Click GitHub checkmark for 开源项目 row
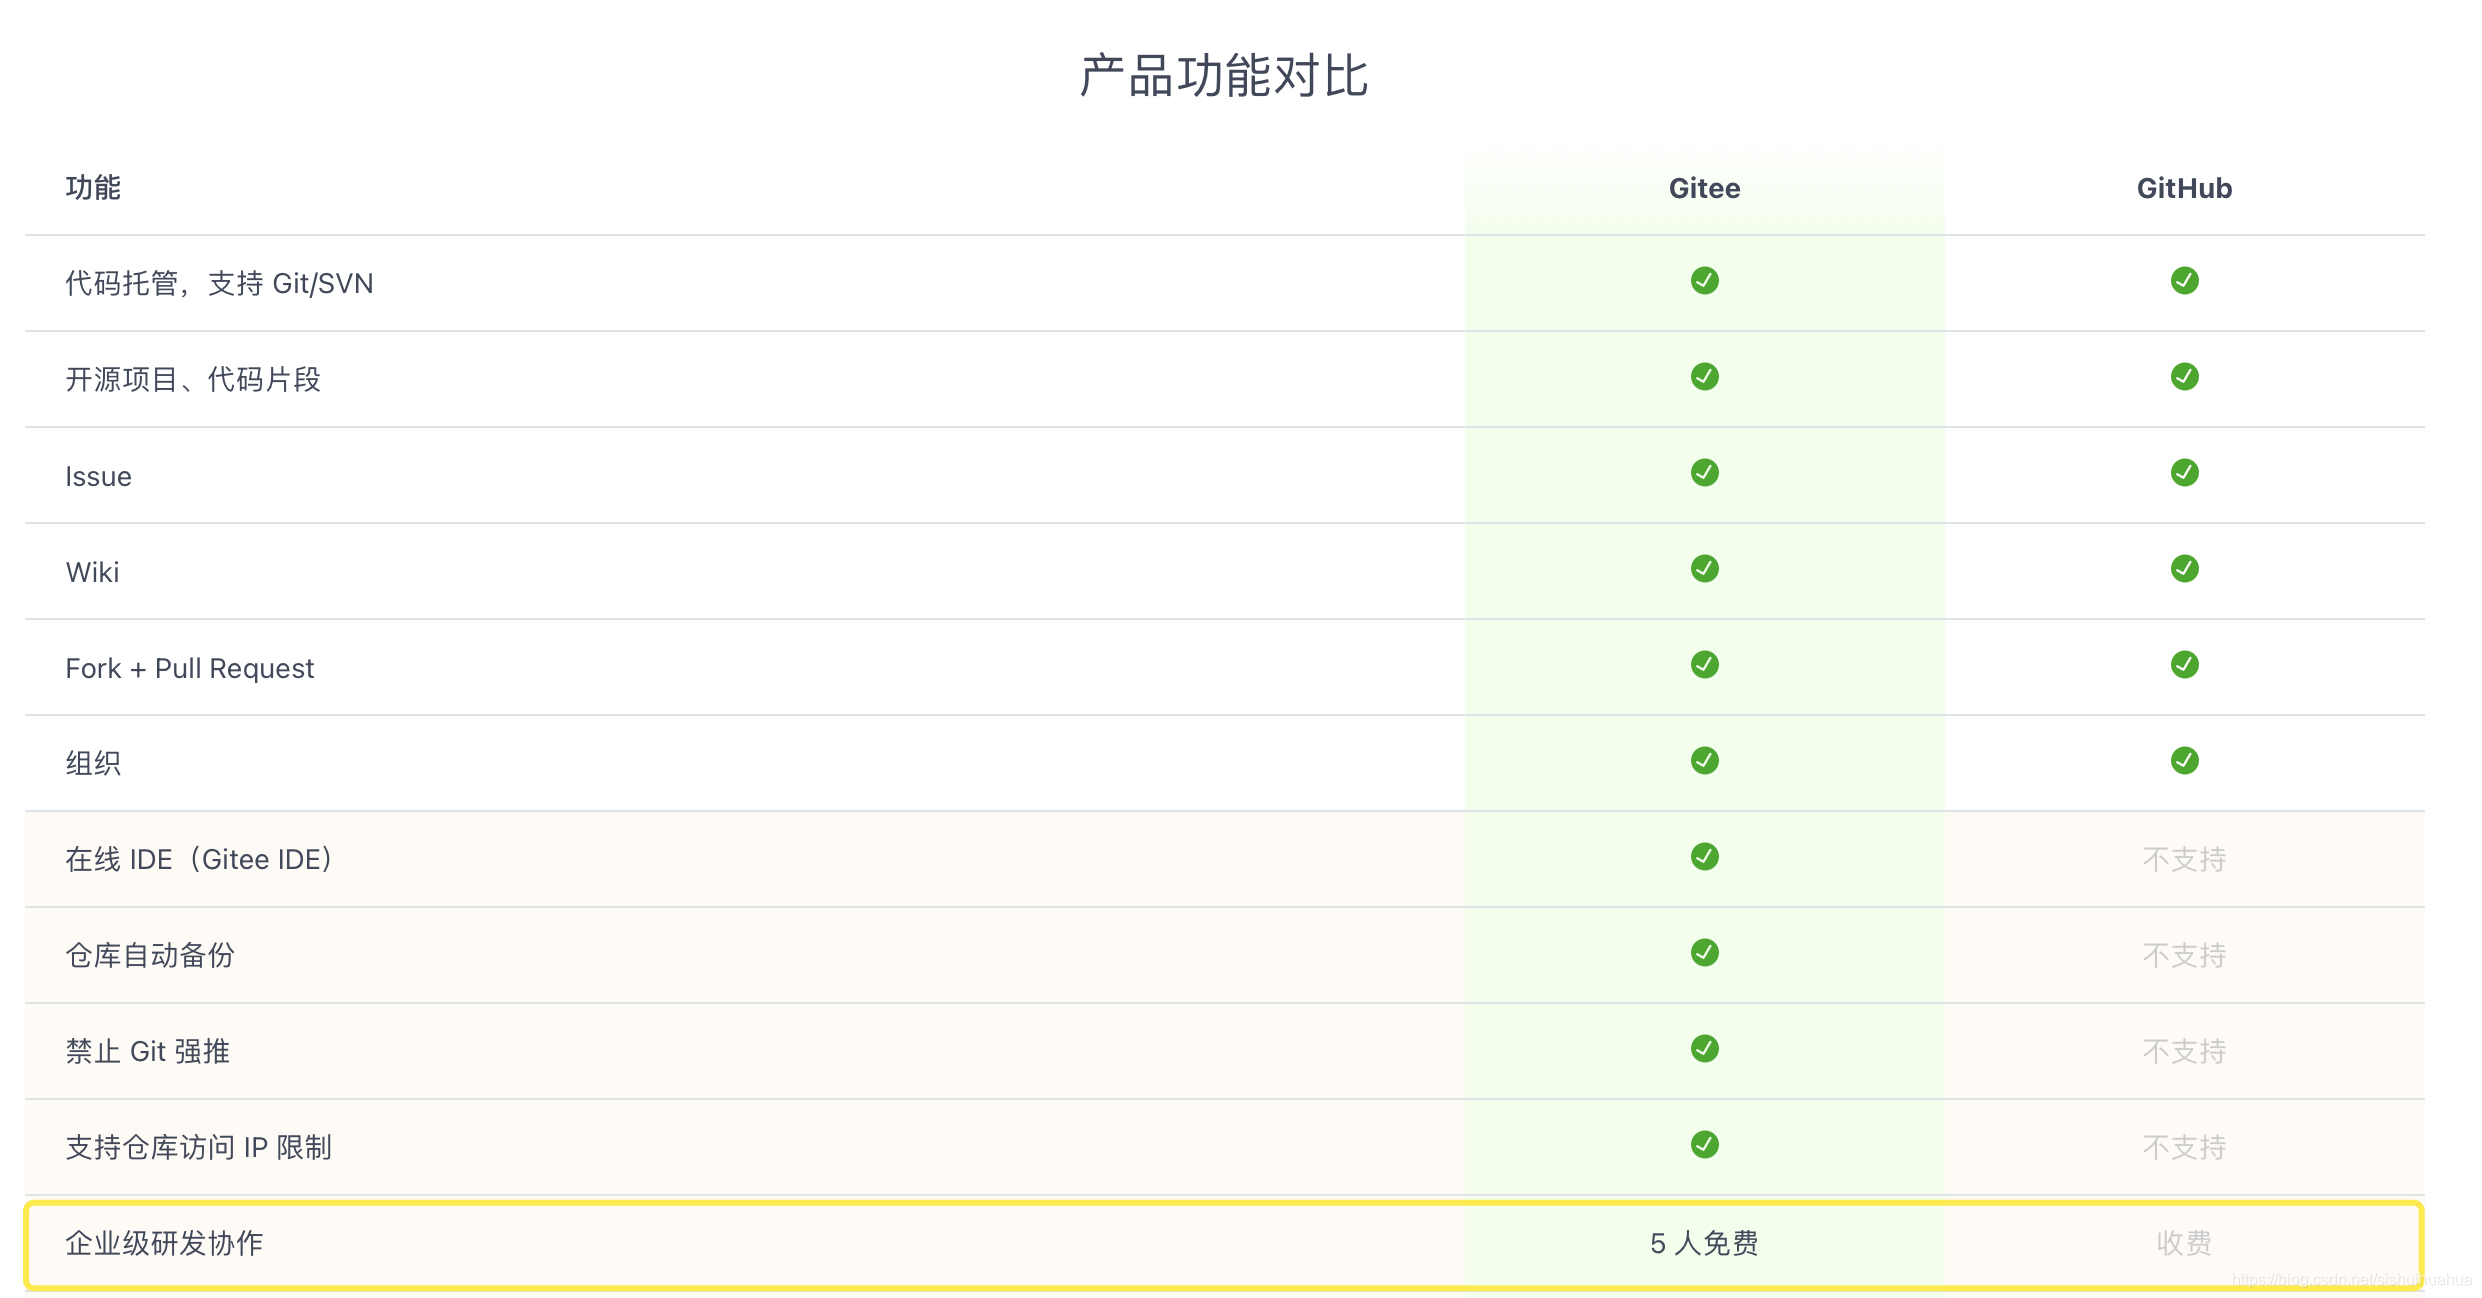 pos(2184,377)
